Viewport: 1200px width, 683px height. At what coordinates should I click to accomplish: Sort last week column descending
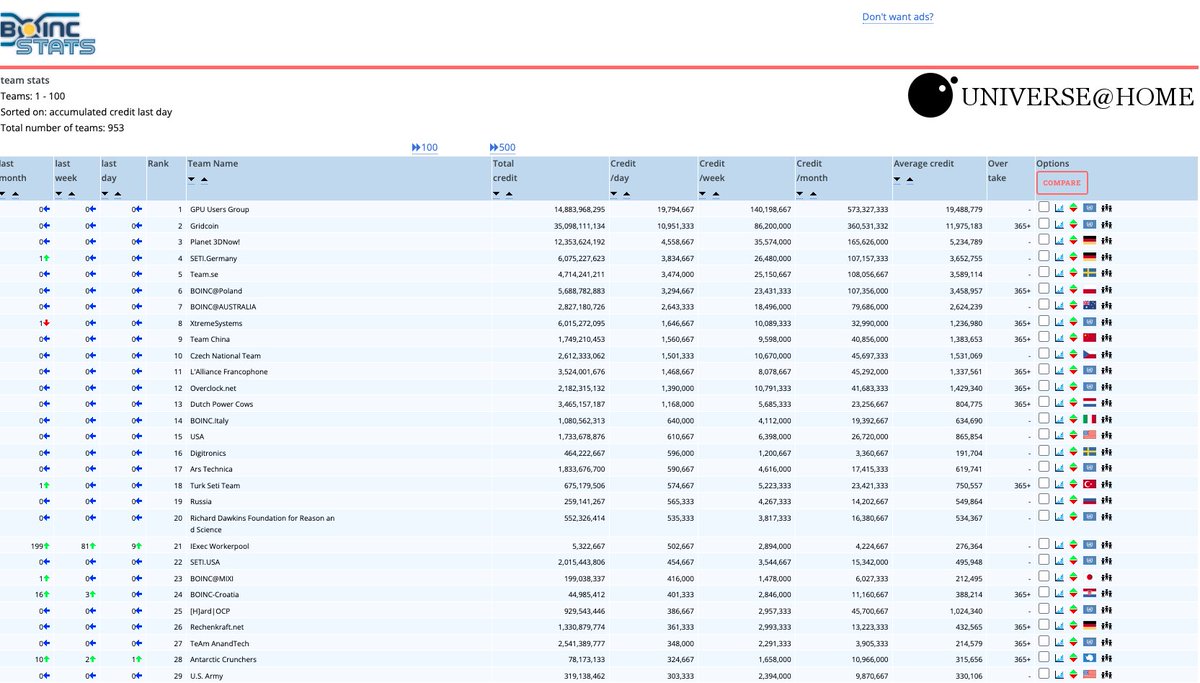point(59,194)
